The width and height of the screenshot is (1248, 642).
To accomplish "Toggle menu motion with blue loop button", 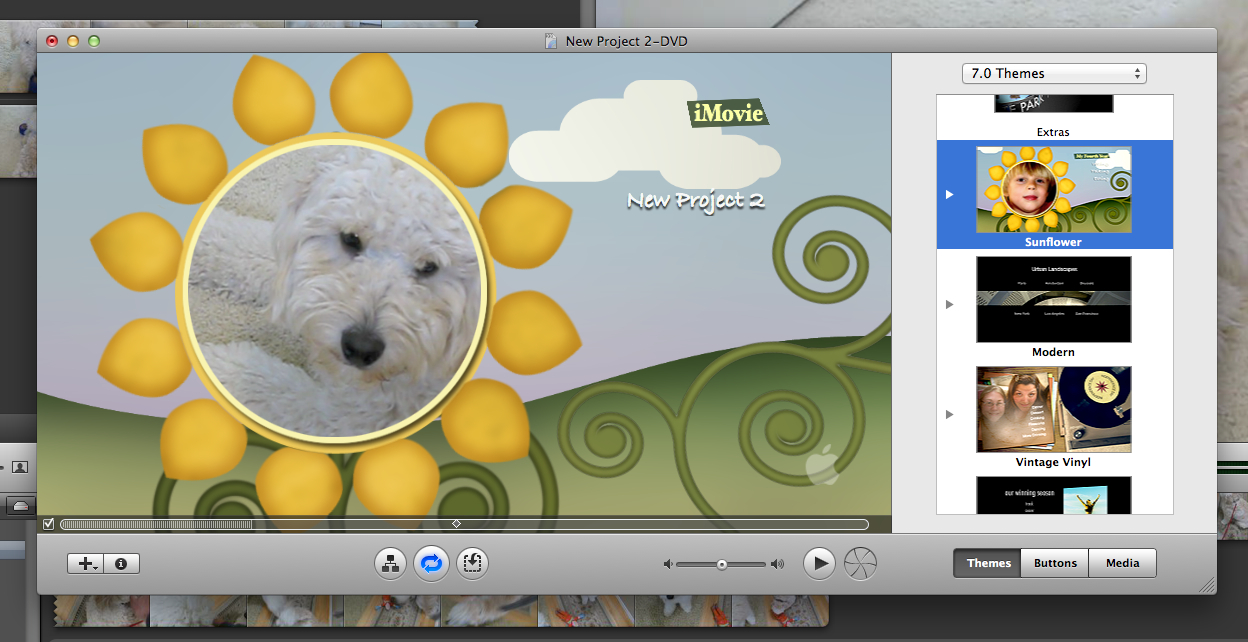I will [x=431, y=564].
